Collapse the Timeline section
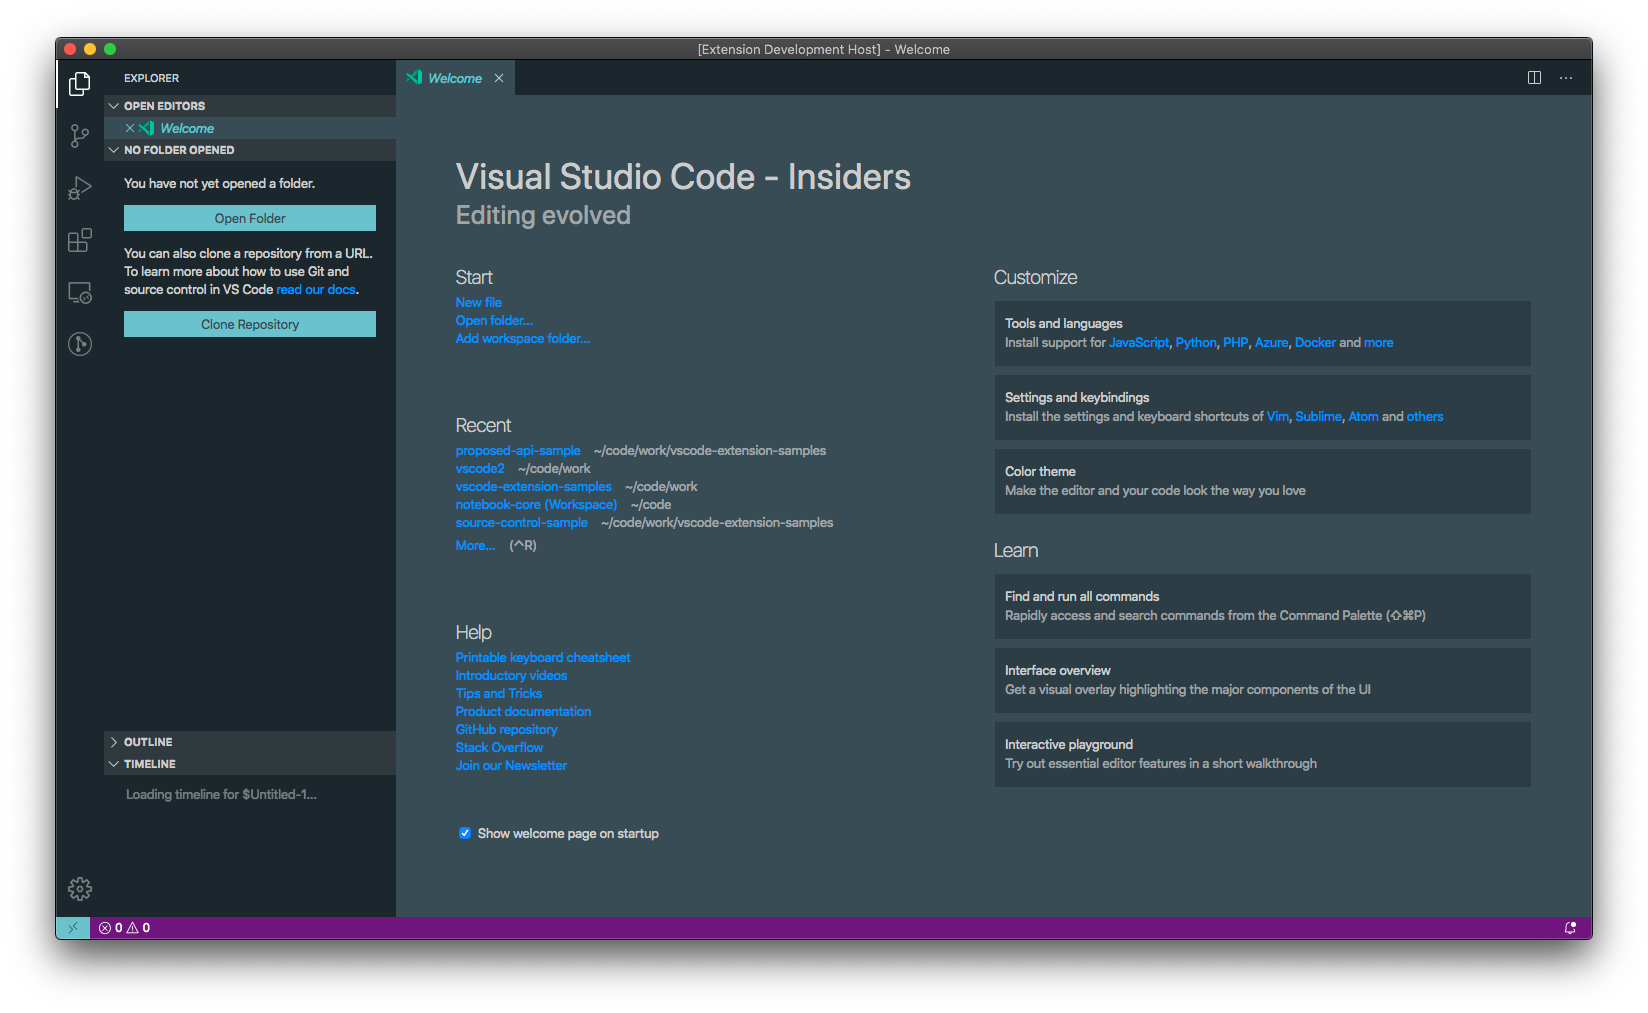Viewport: 1648px width, 1013px height. [250, 764]
